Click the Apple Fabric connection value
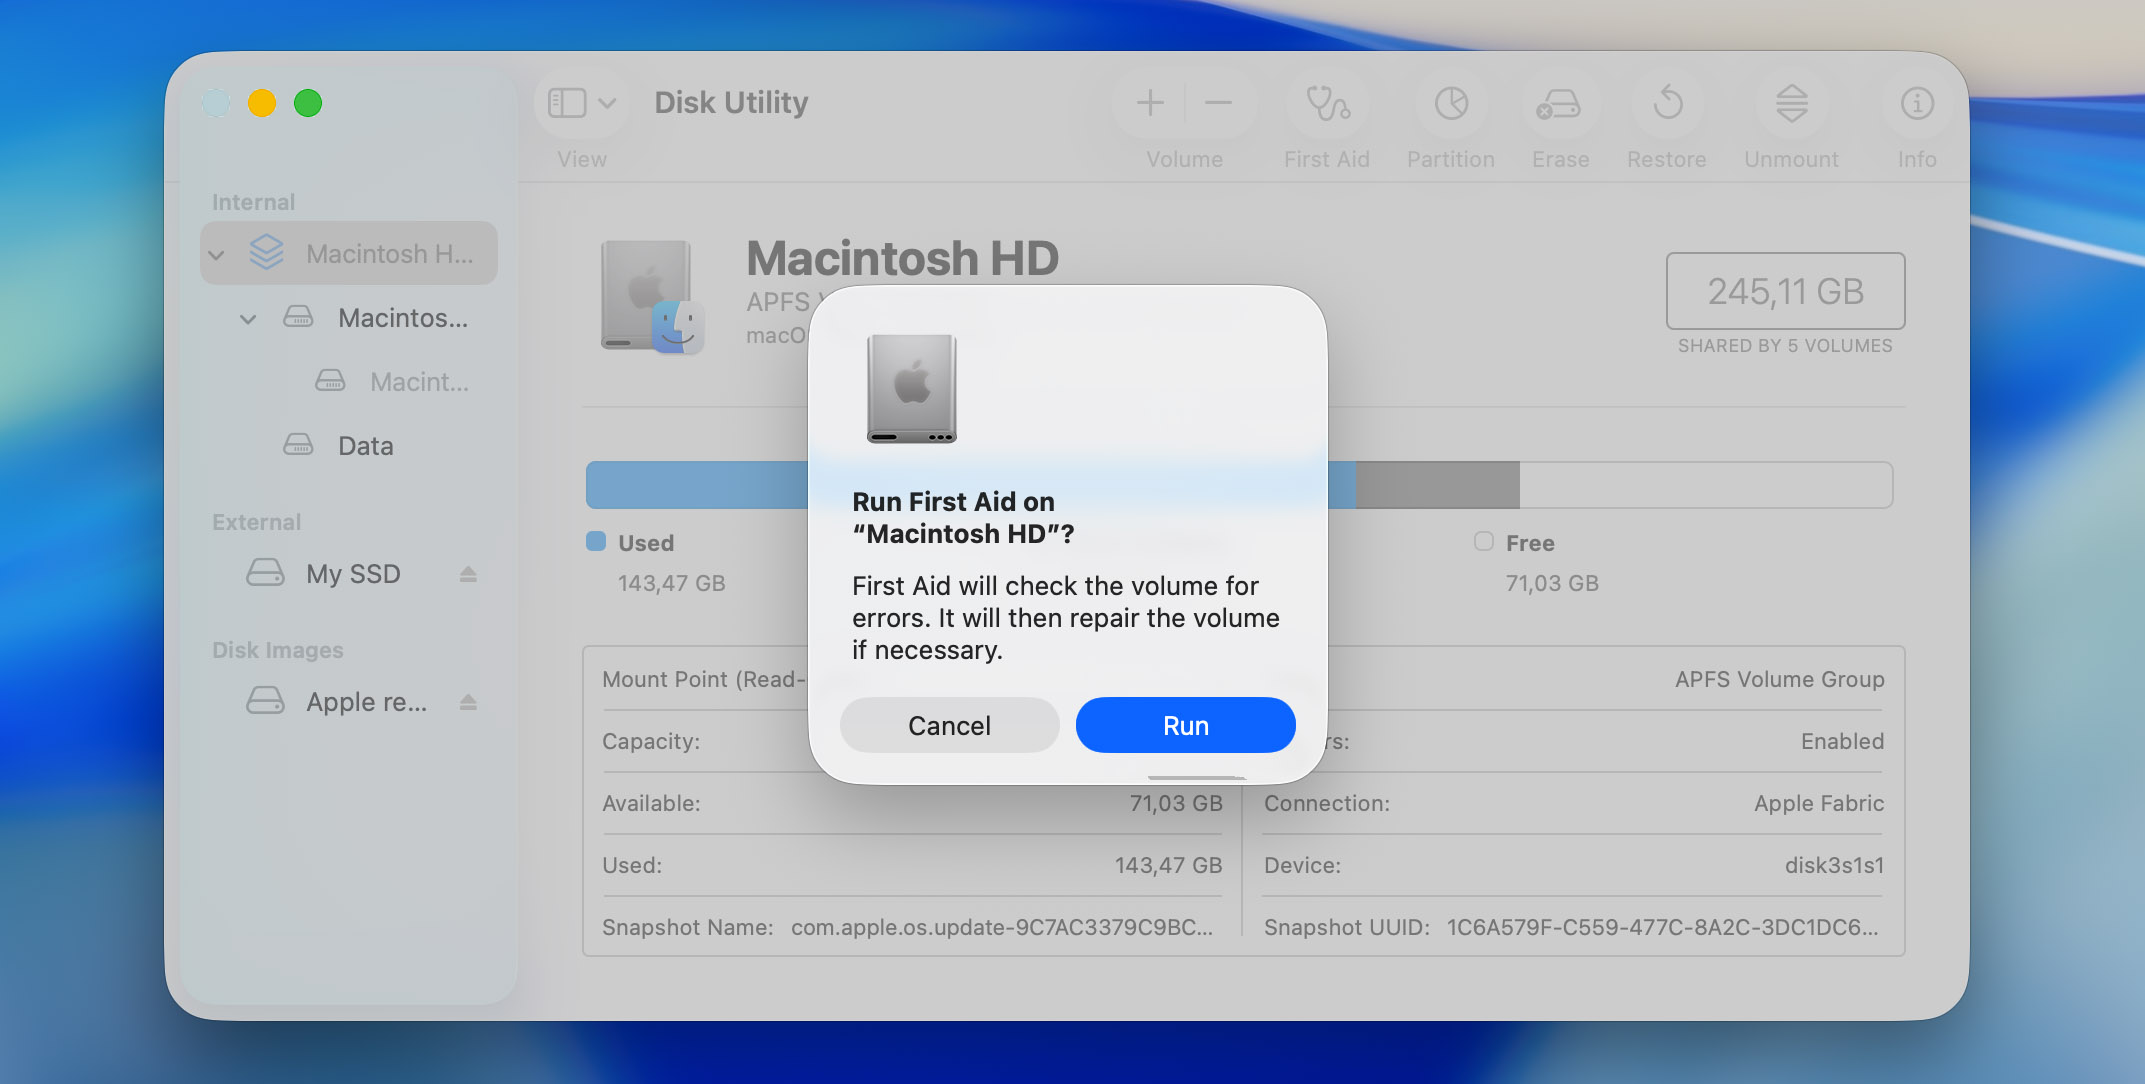2145x1084 pixels. click(x=1819, y=803)
